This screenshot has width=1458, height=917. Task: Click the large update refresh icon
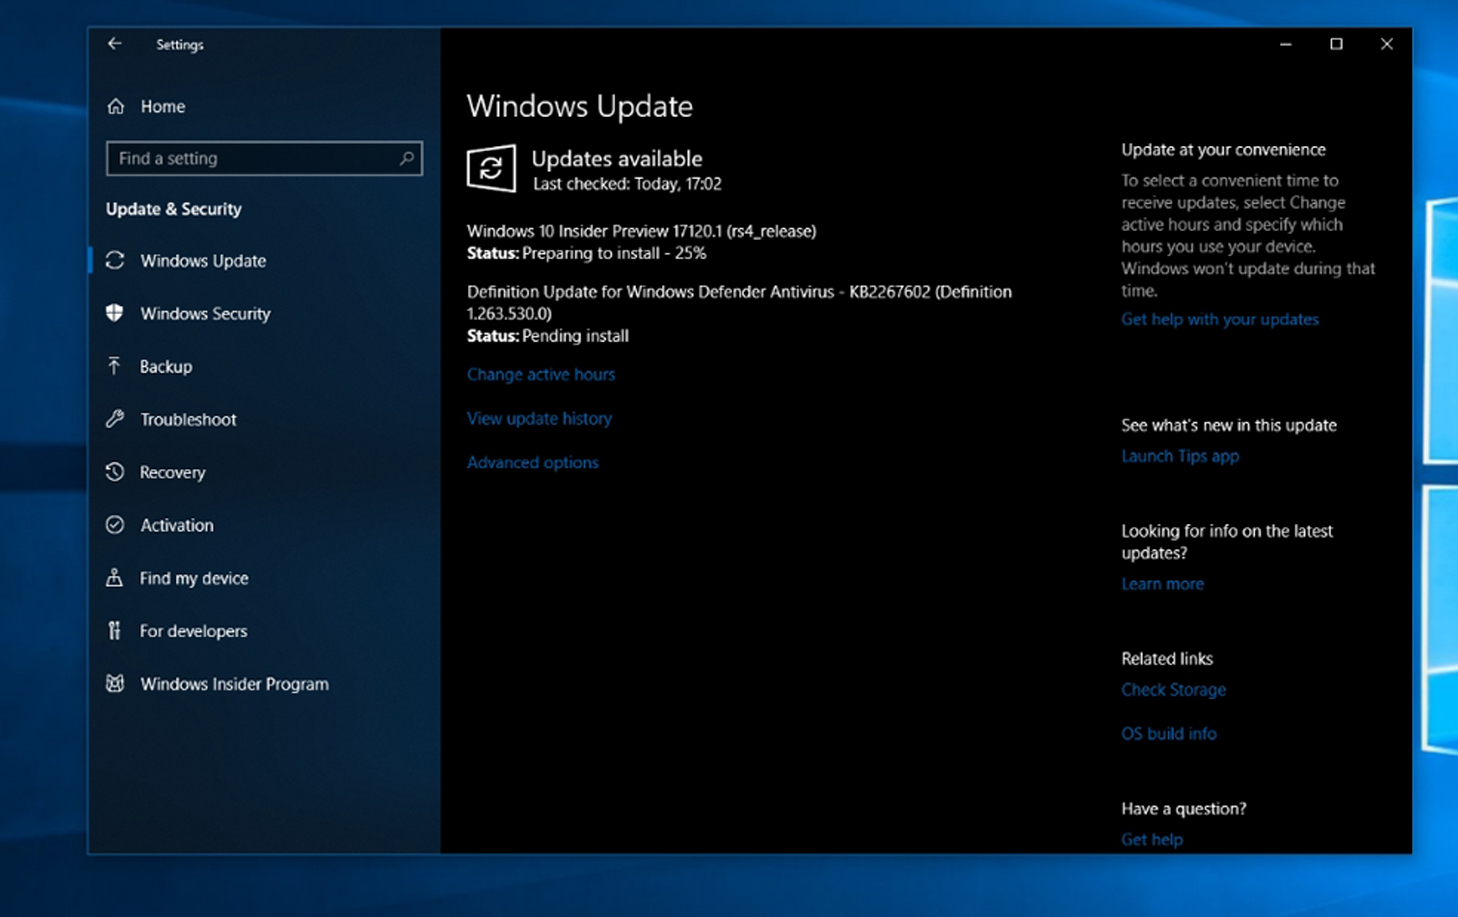[x=491, y=169]
